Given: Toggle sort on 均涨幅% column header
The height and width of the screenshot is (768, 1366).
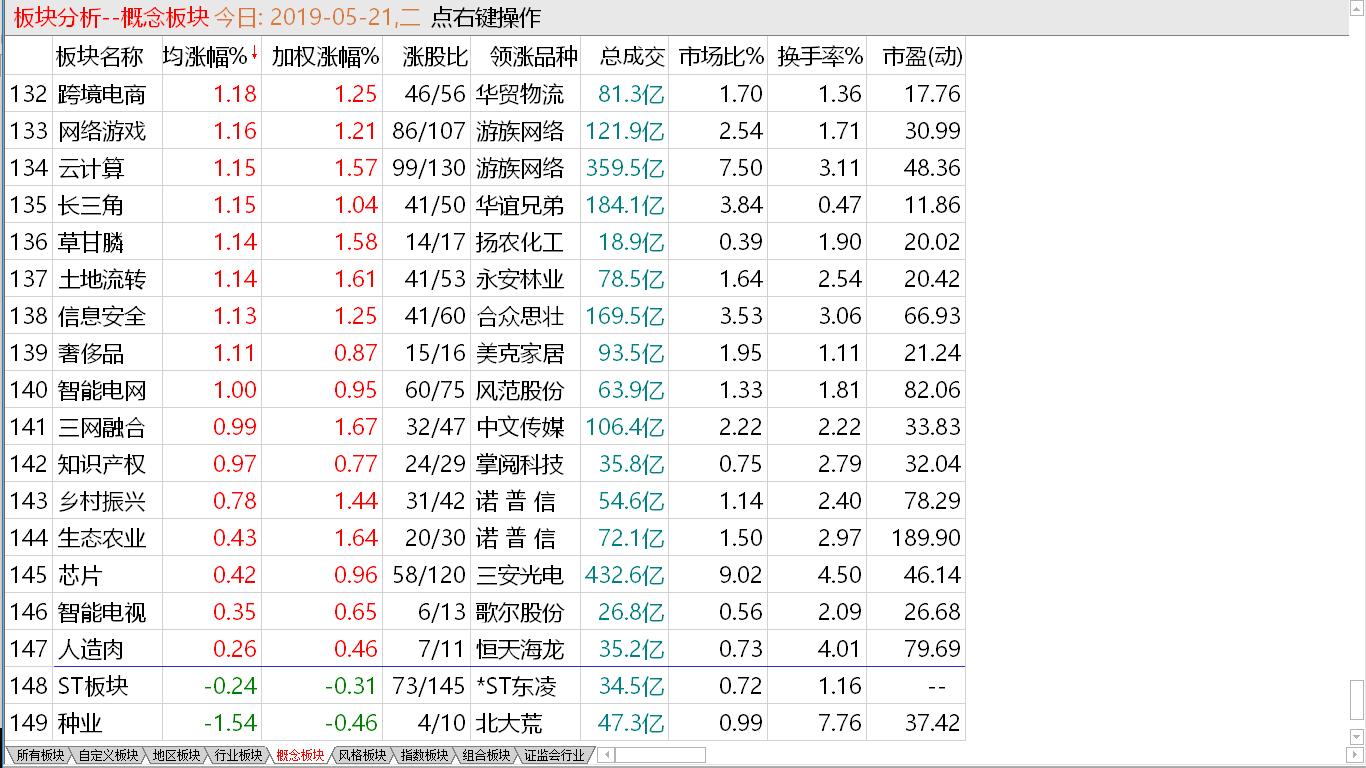Looking at the screenshot, I should pos(210,57).
